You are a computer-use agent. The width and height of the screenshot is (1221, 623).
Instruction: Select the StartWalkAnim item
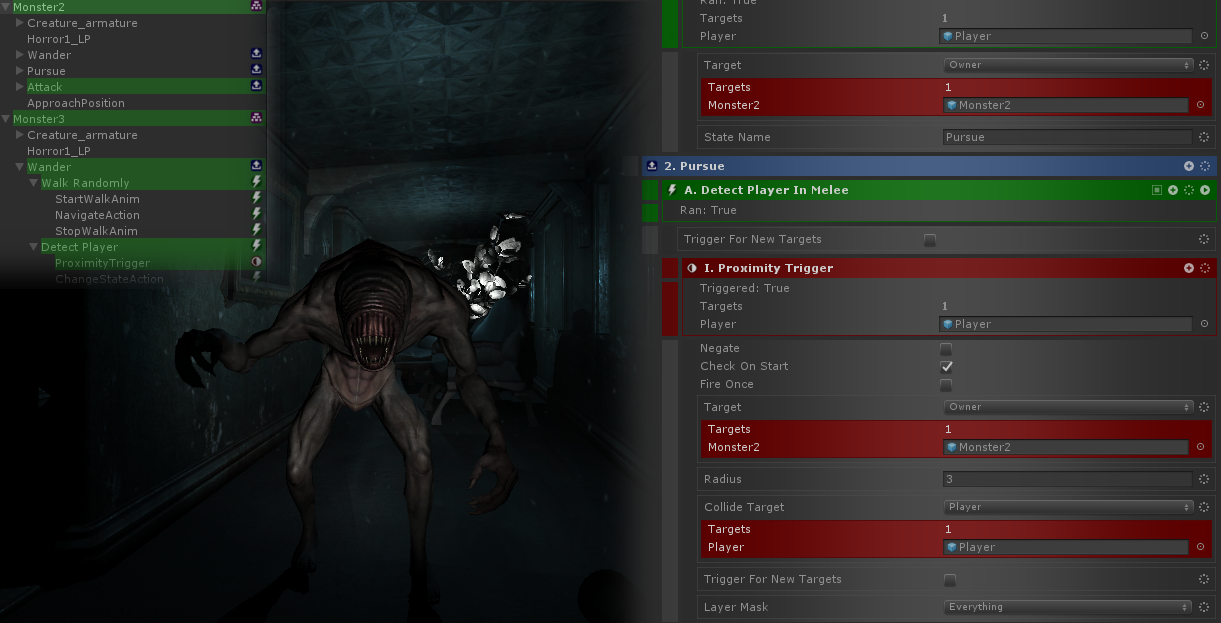click(x=97, y=199)
